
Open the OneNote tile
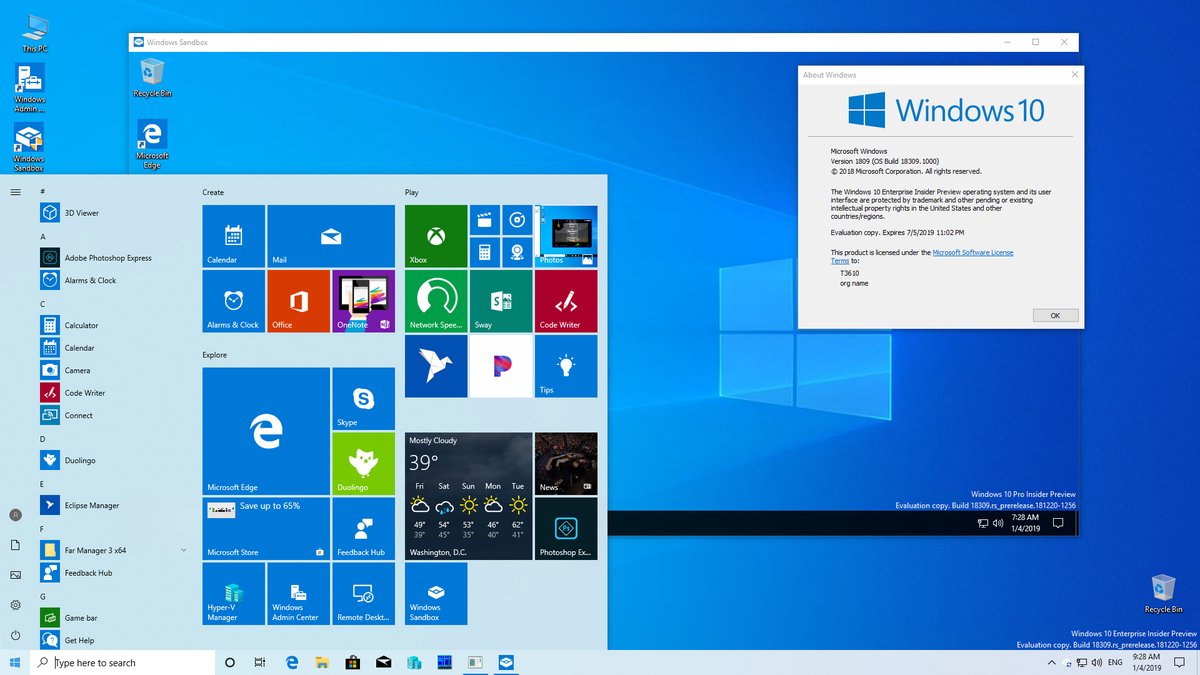[363, 301]
